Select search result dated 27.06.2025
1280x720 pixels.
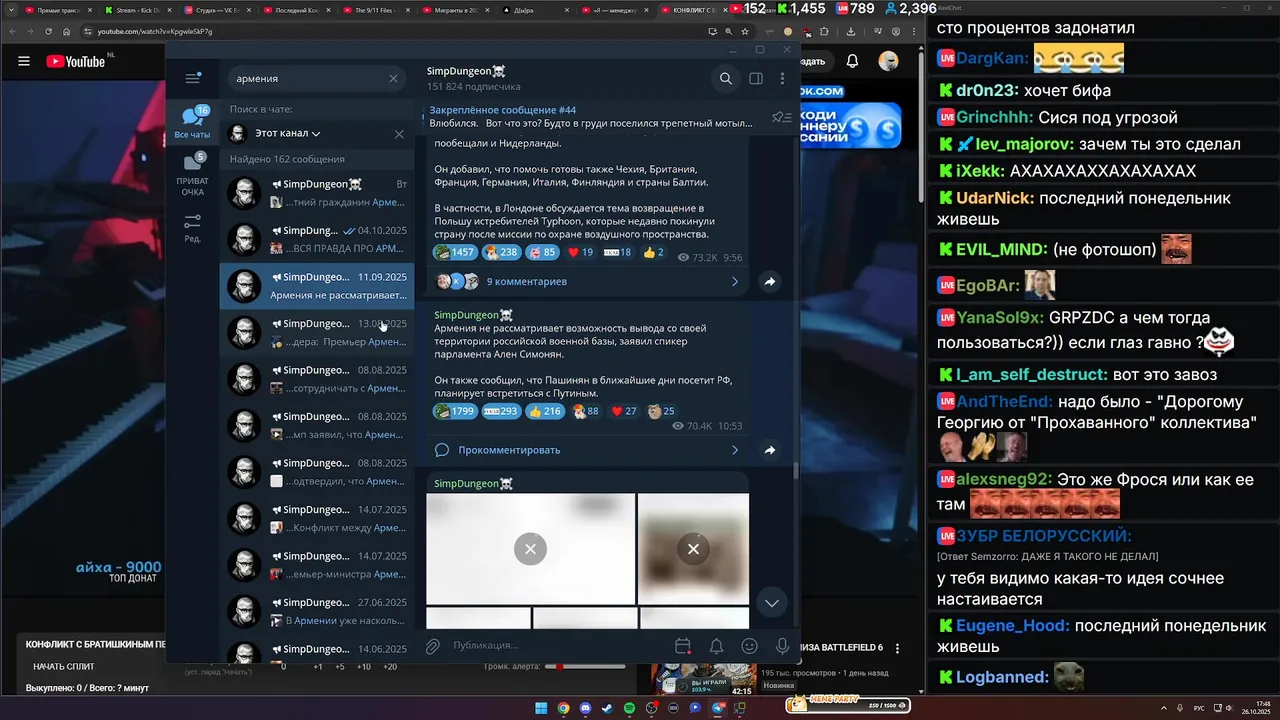point(317,611)
